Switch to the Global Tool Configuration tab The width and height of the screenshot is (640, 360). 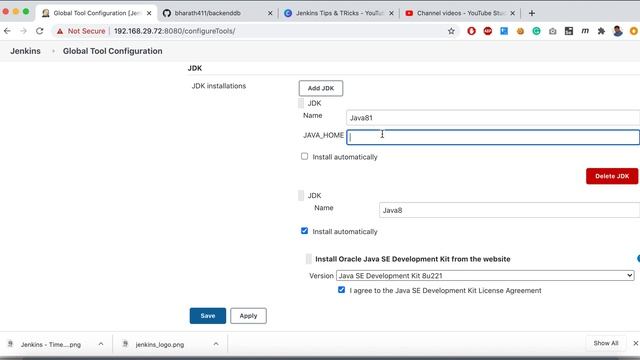tap(96, 13)
